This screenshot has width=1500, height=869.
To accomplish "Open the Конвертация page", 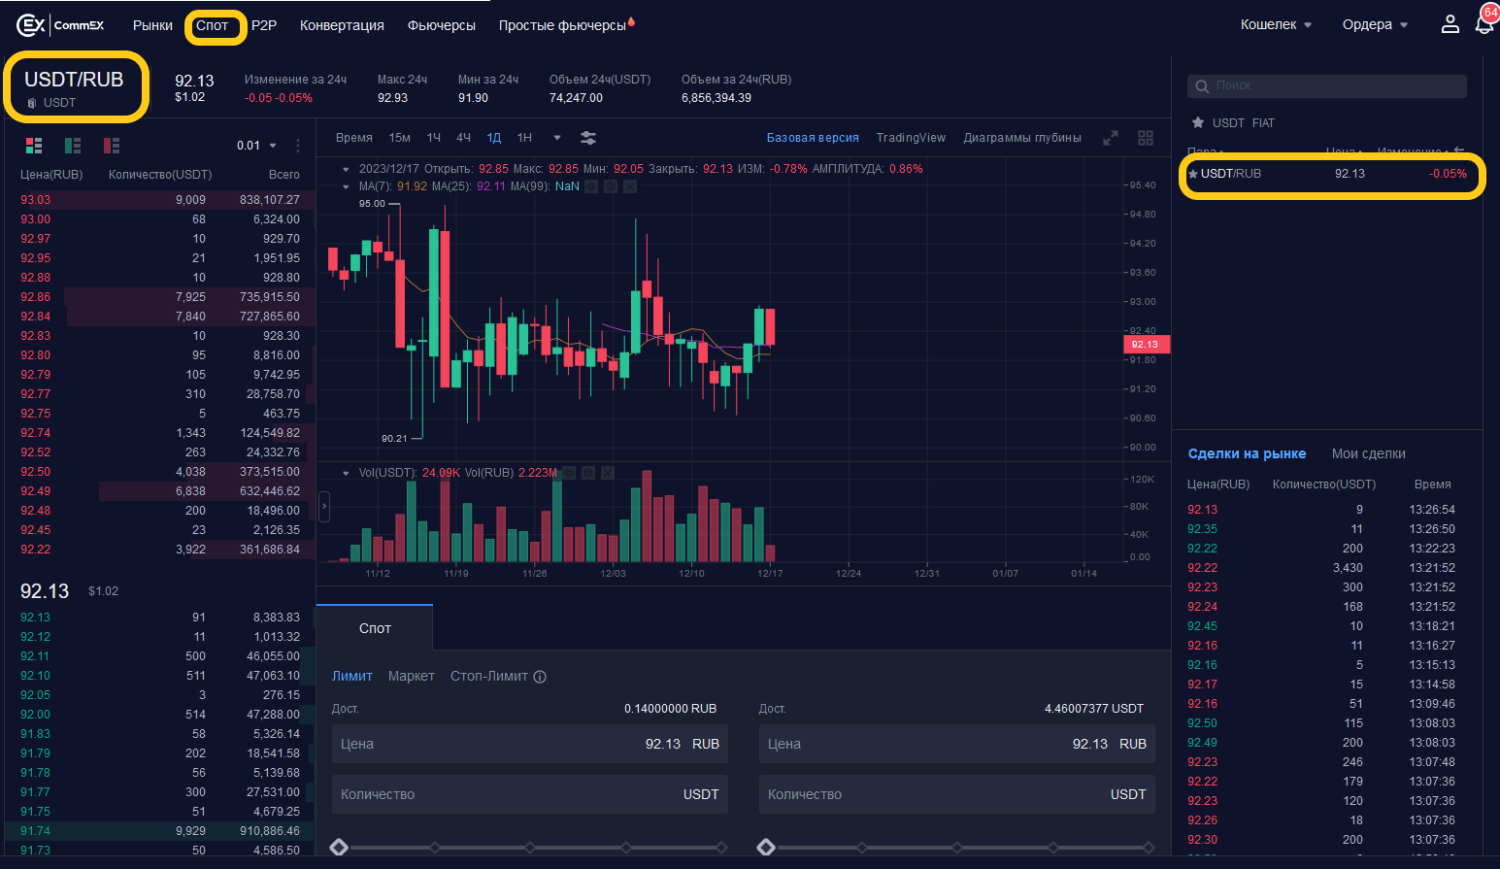I will (342, 25).
